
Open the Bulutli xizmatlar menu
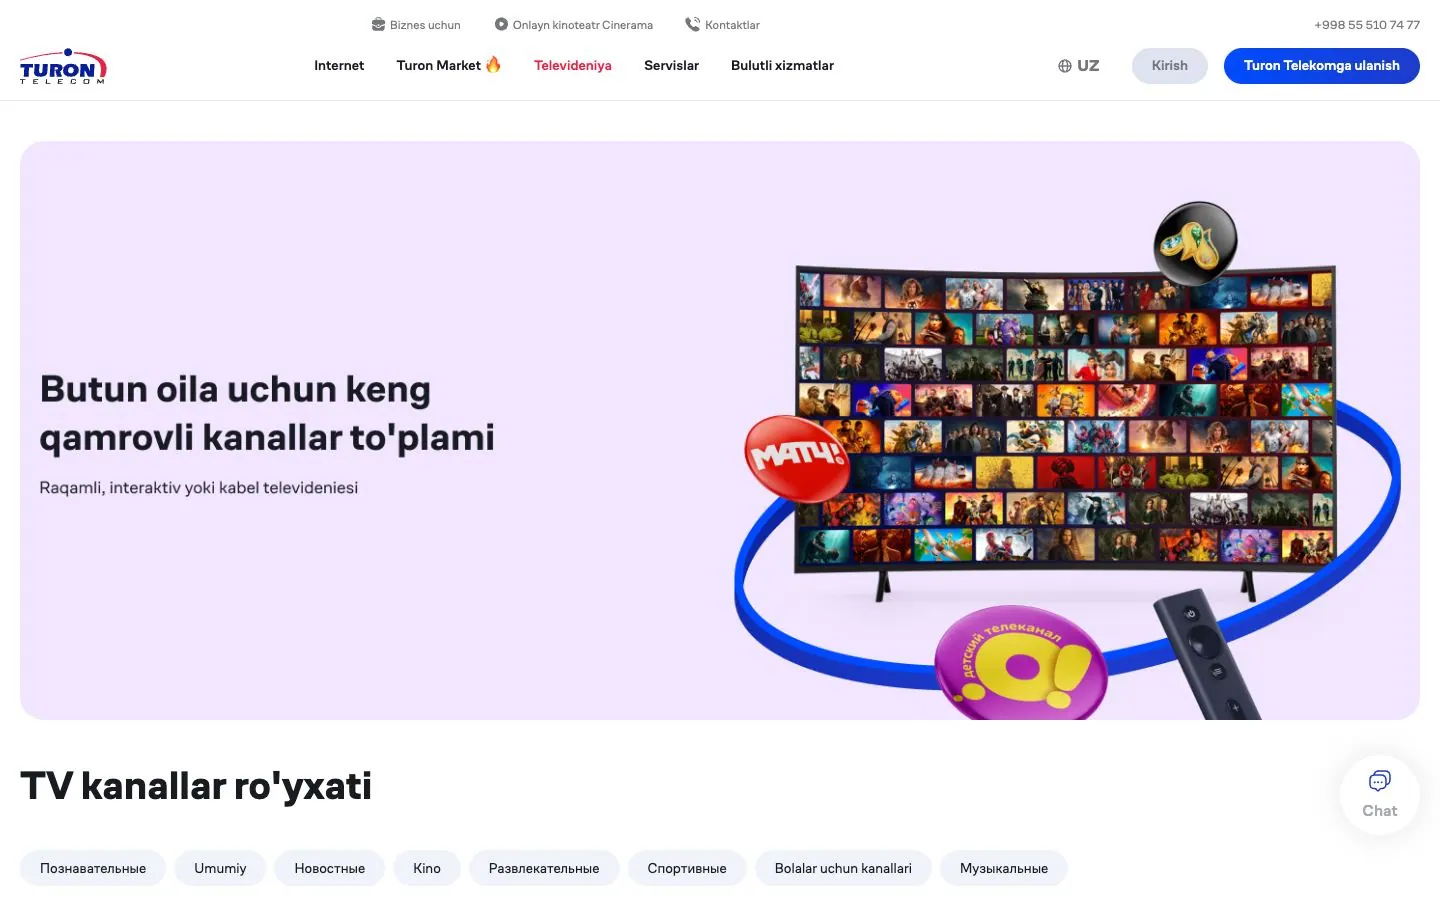(782, 65)
